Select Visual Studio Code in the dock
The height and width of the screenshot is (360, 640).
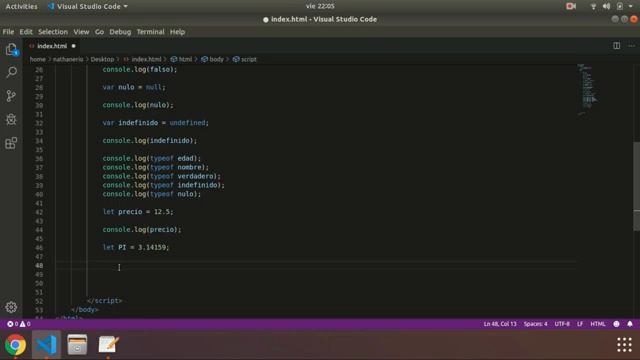pyautogui.click(x=46, y=345)
